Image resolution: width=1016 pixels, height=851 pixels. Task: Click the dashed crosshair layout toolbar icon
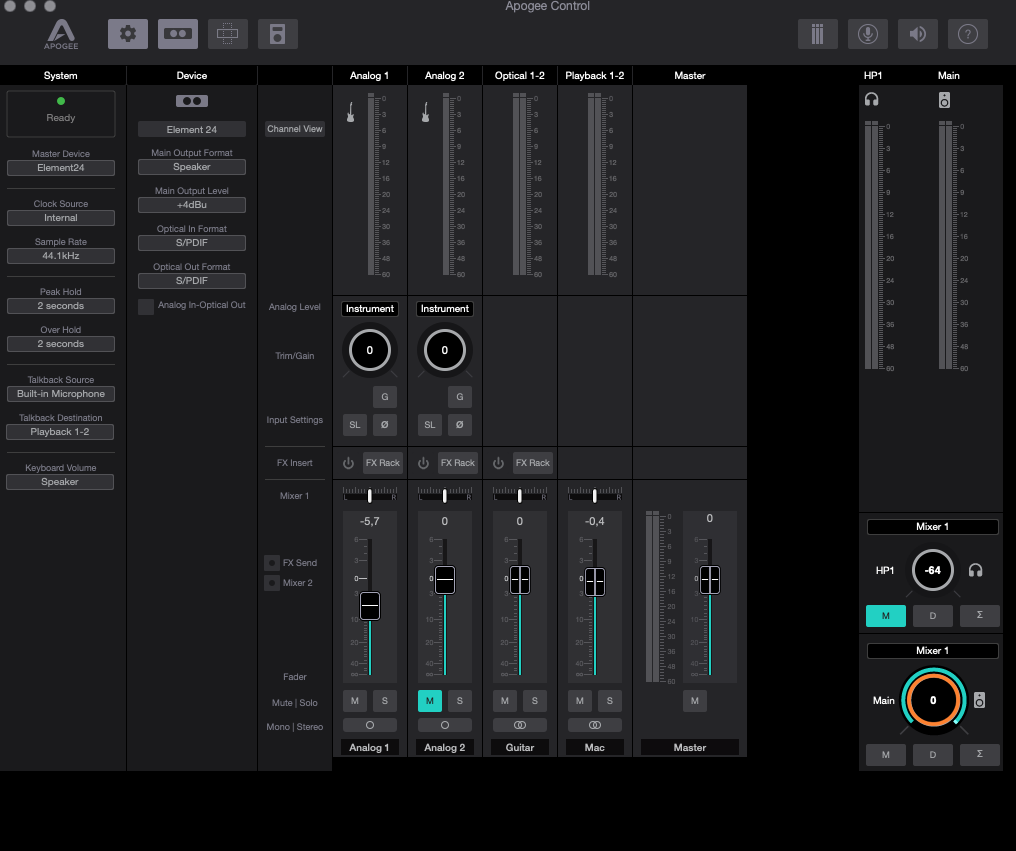click(x=227, y=34)
